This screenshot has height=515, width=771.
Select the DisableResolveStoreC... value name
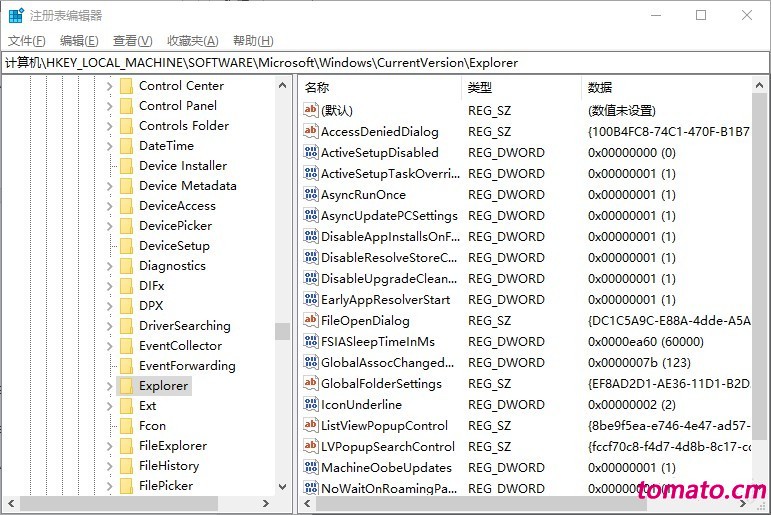click(389, 257)
